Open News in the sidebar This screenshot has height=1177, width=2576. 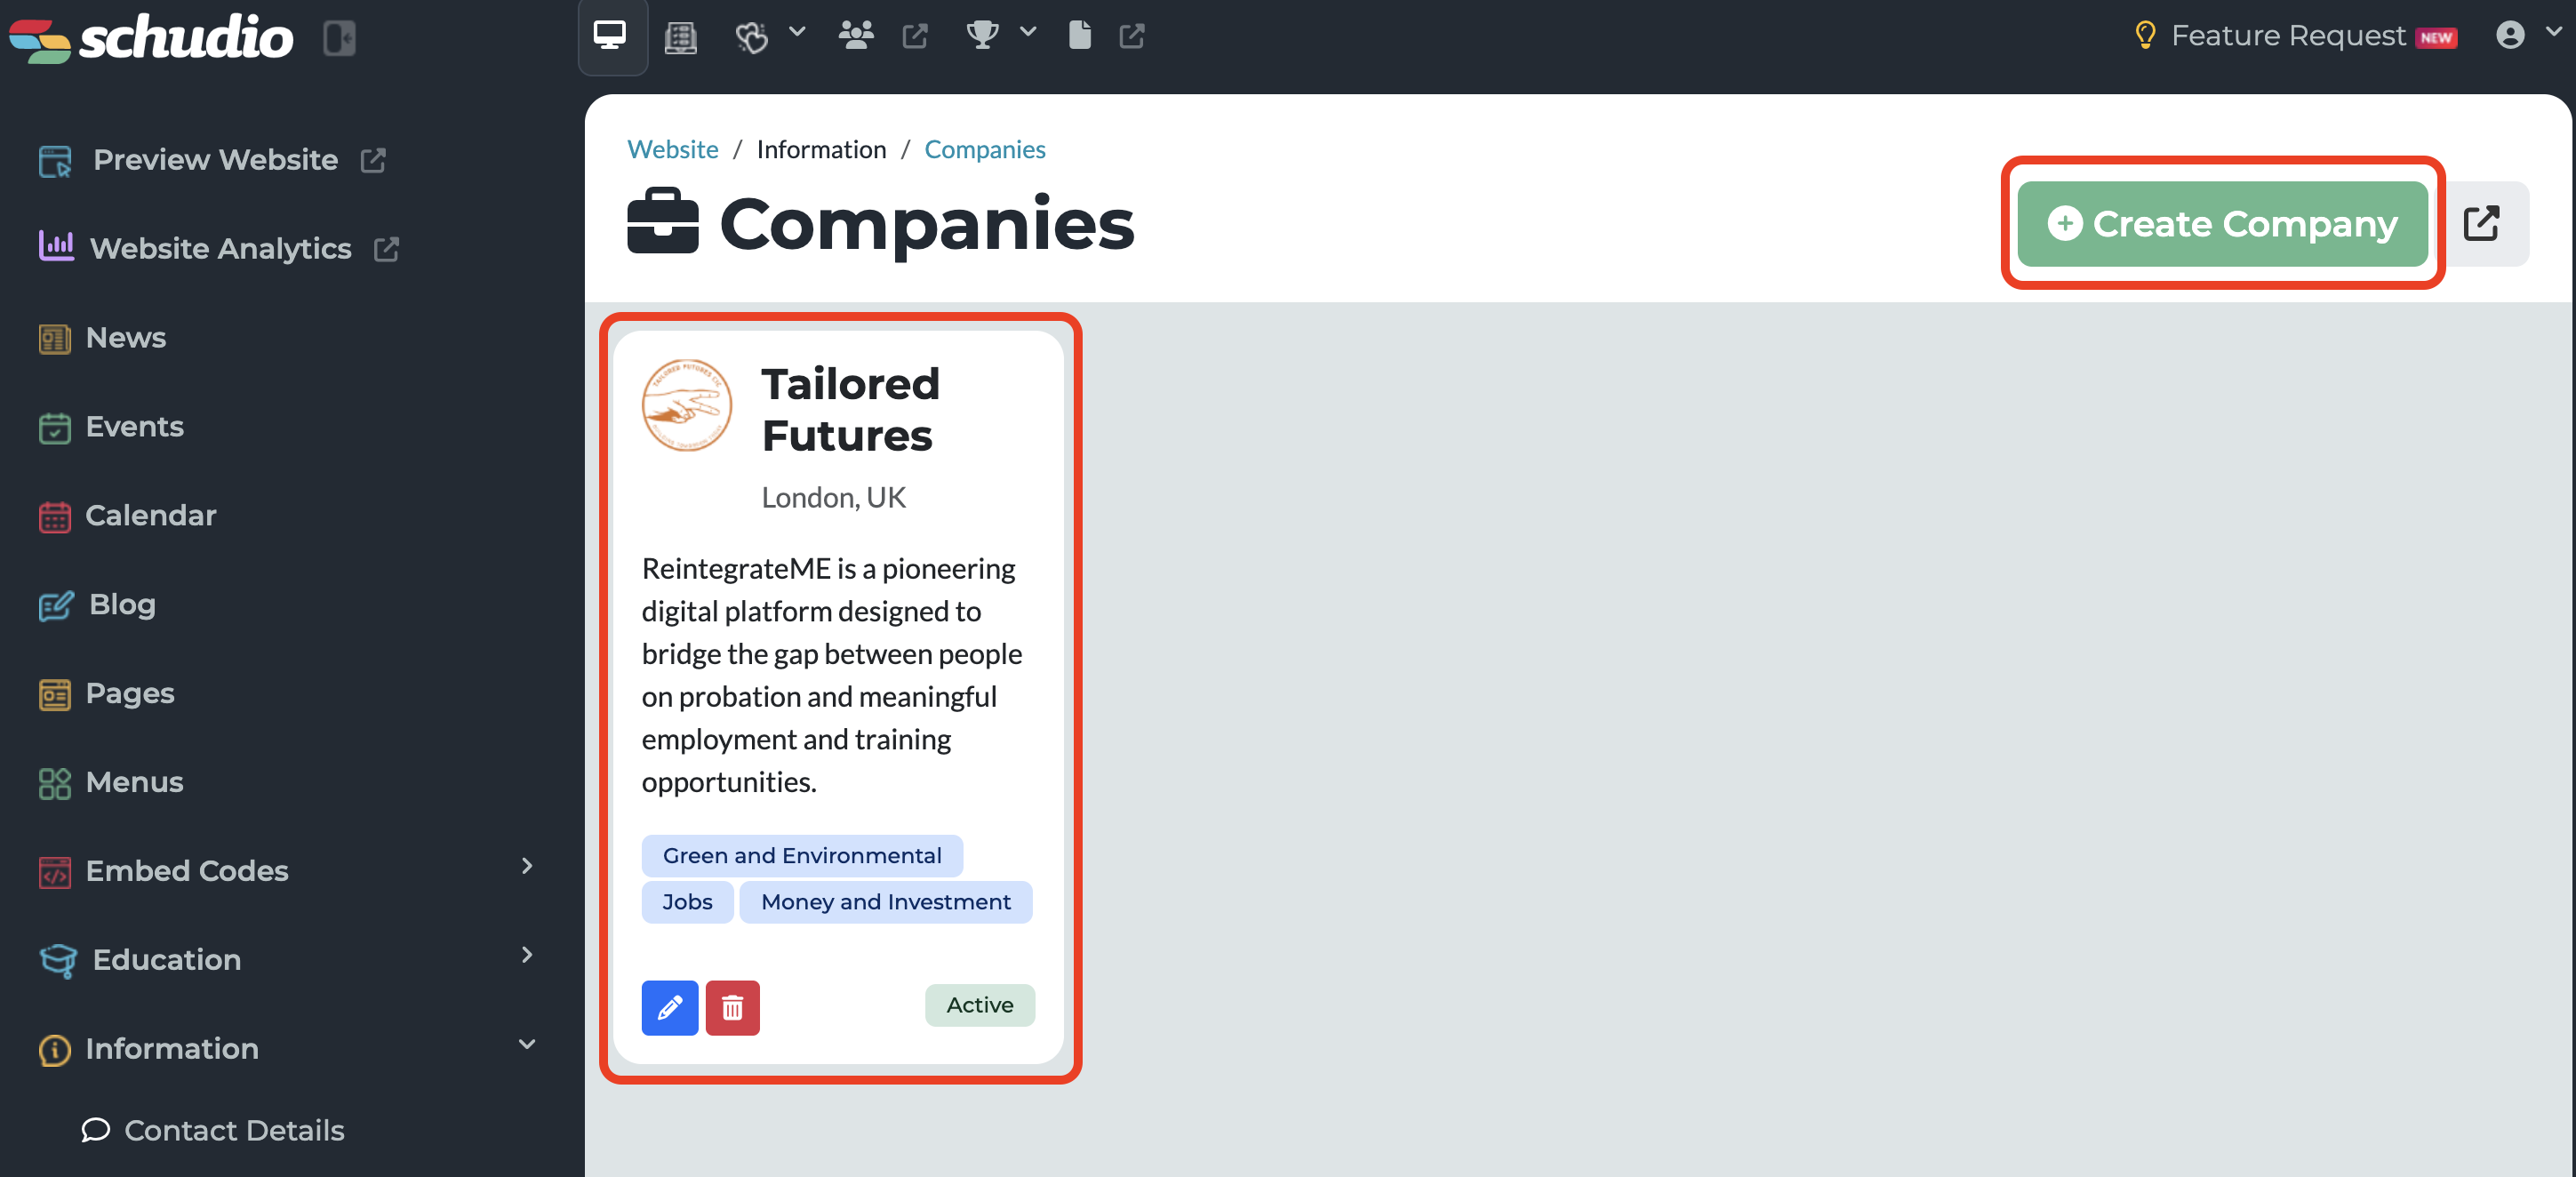125,338
